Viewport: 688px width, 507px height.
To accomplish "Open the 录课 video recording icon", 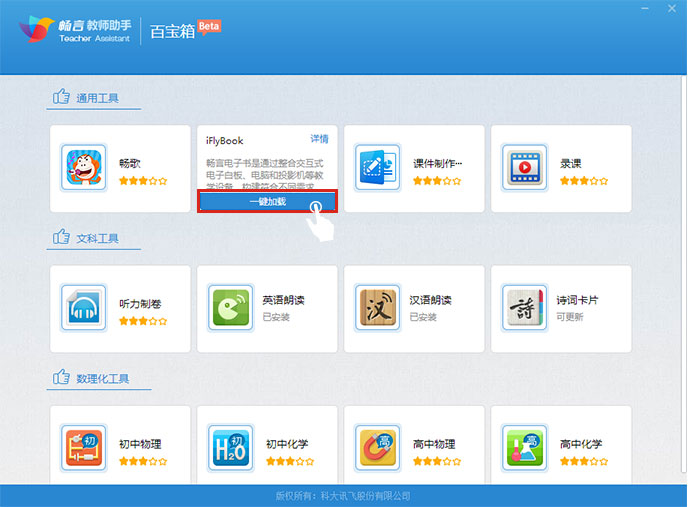I will click(x=524, y=167).
